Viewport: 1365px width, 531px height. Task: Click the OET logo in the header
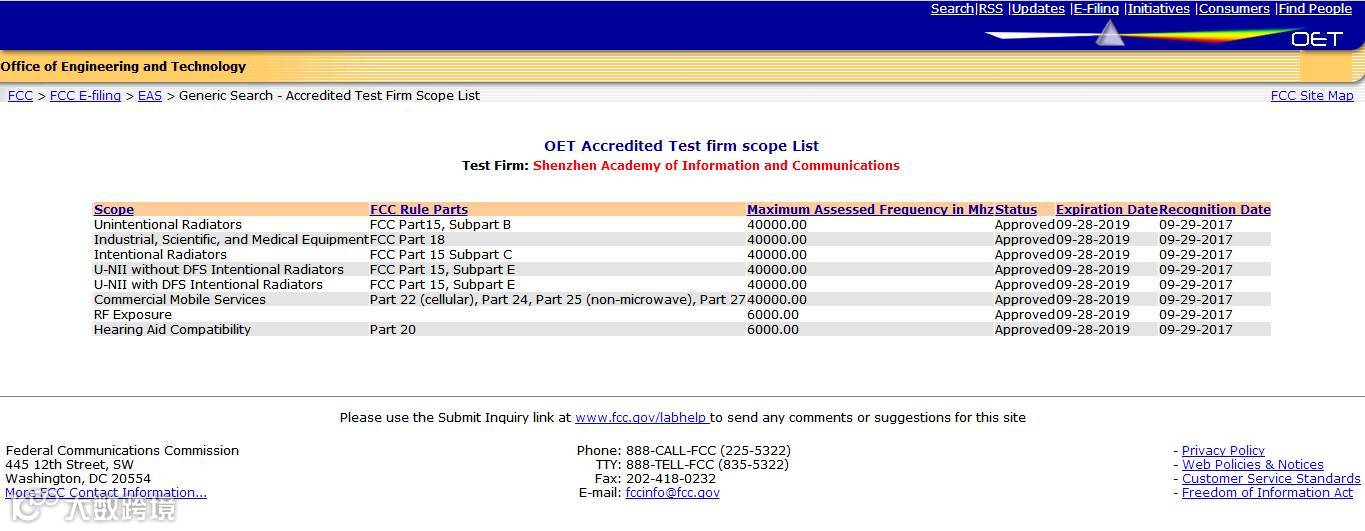coord(1316,39)
